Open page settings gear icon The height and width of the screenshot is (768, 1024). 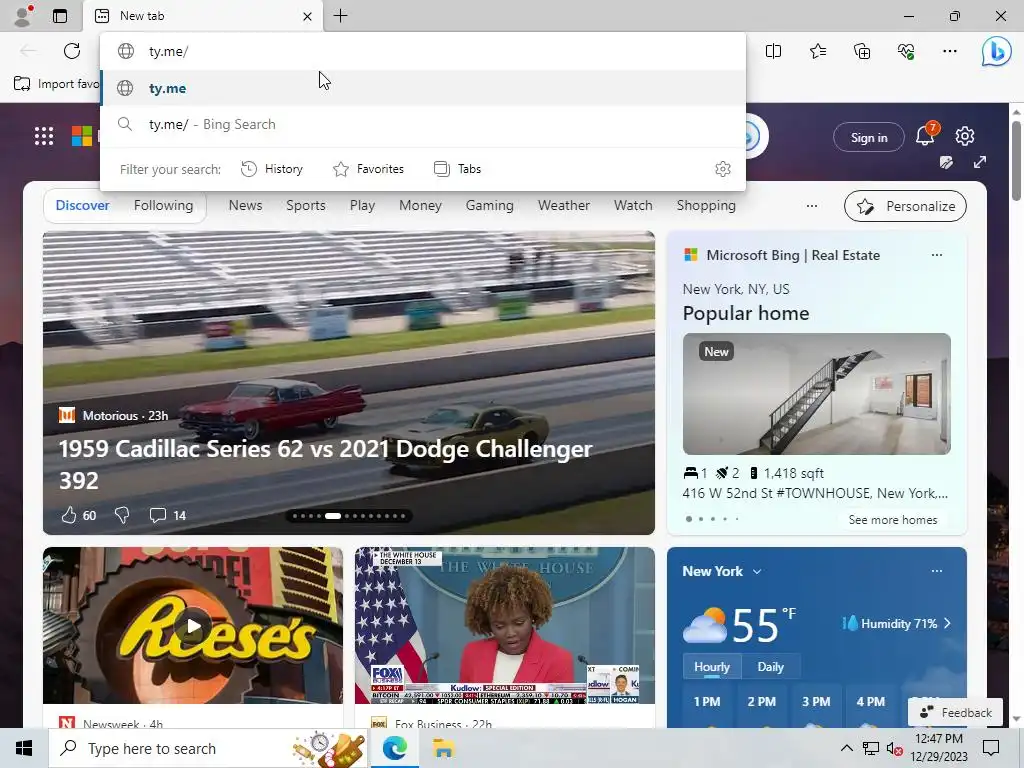[x=965, y=136]
